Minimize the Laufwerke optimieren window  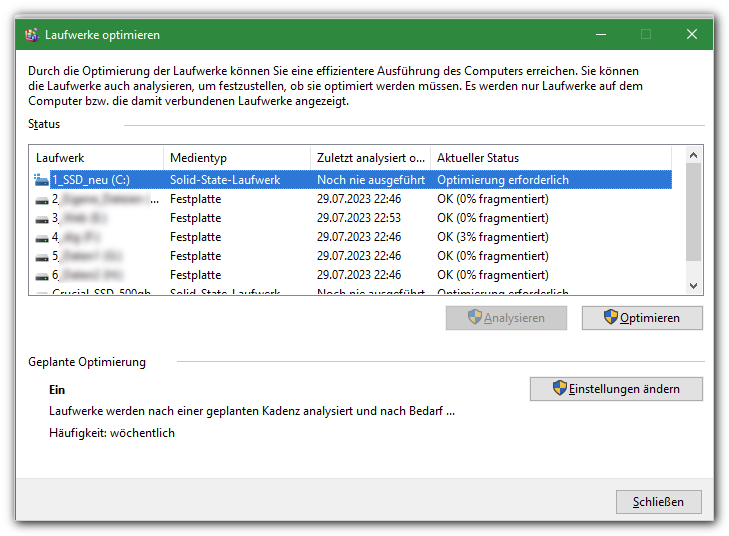pos(601,34)
